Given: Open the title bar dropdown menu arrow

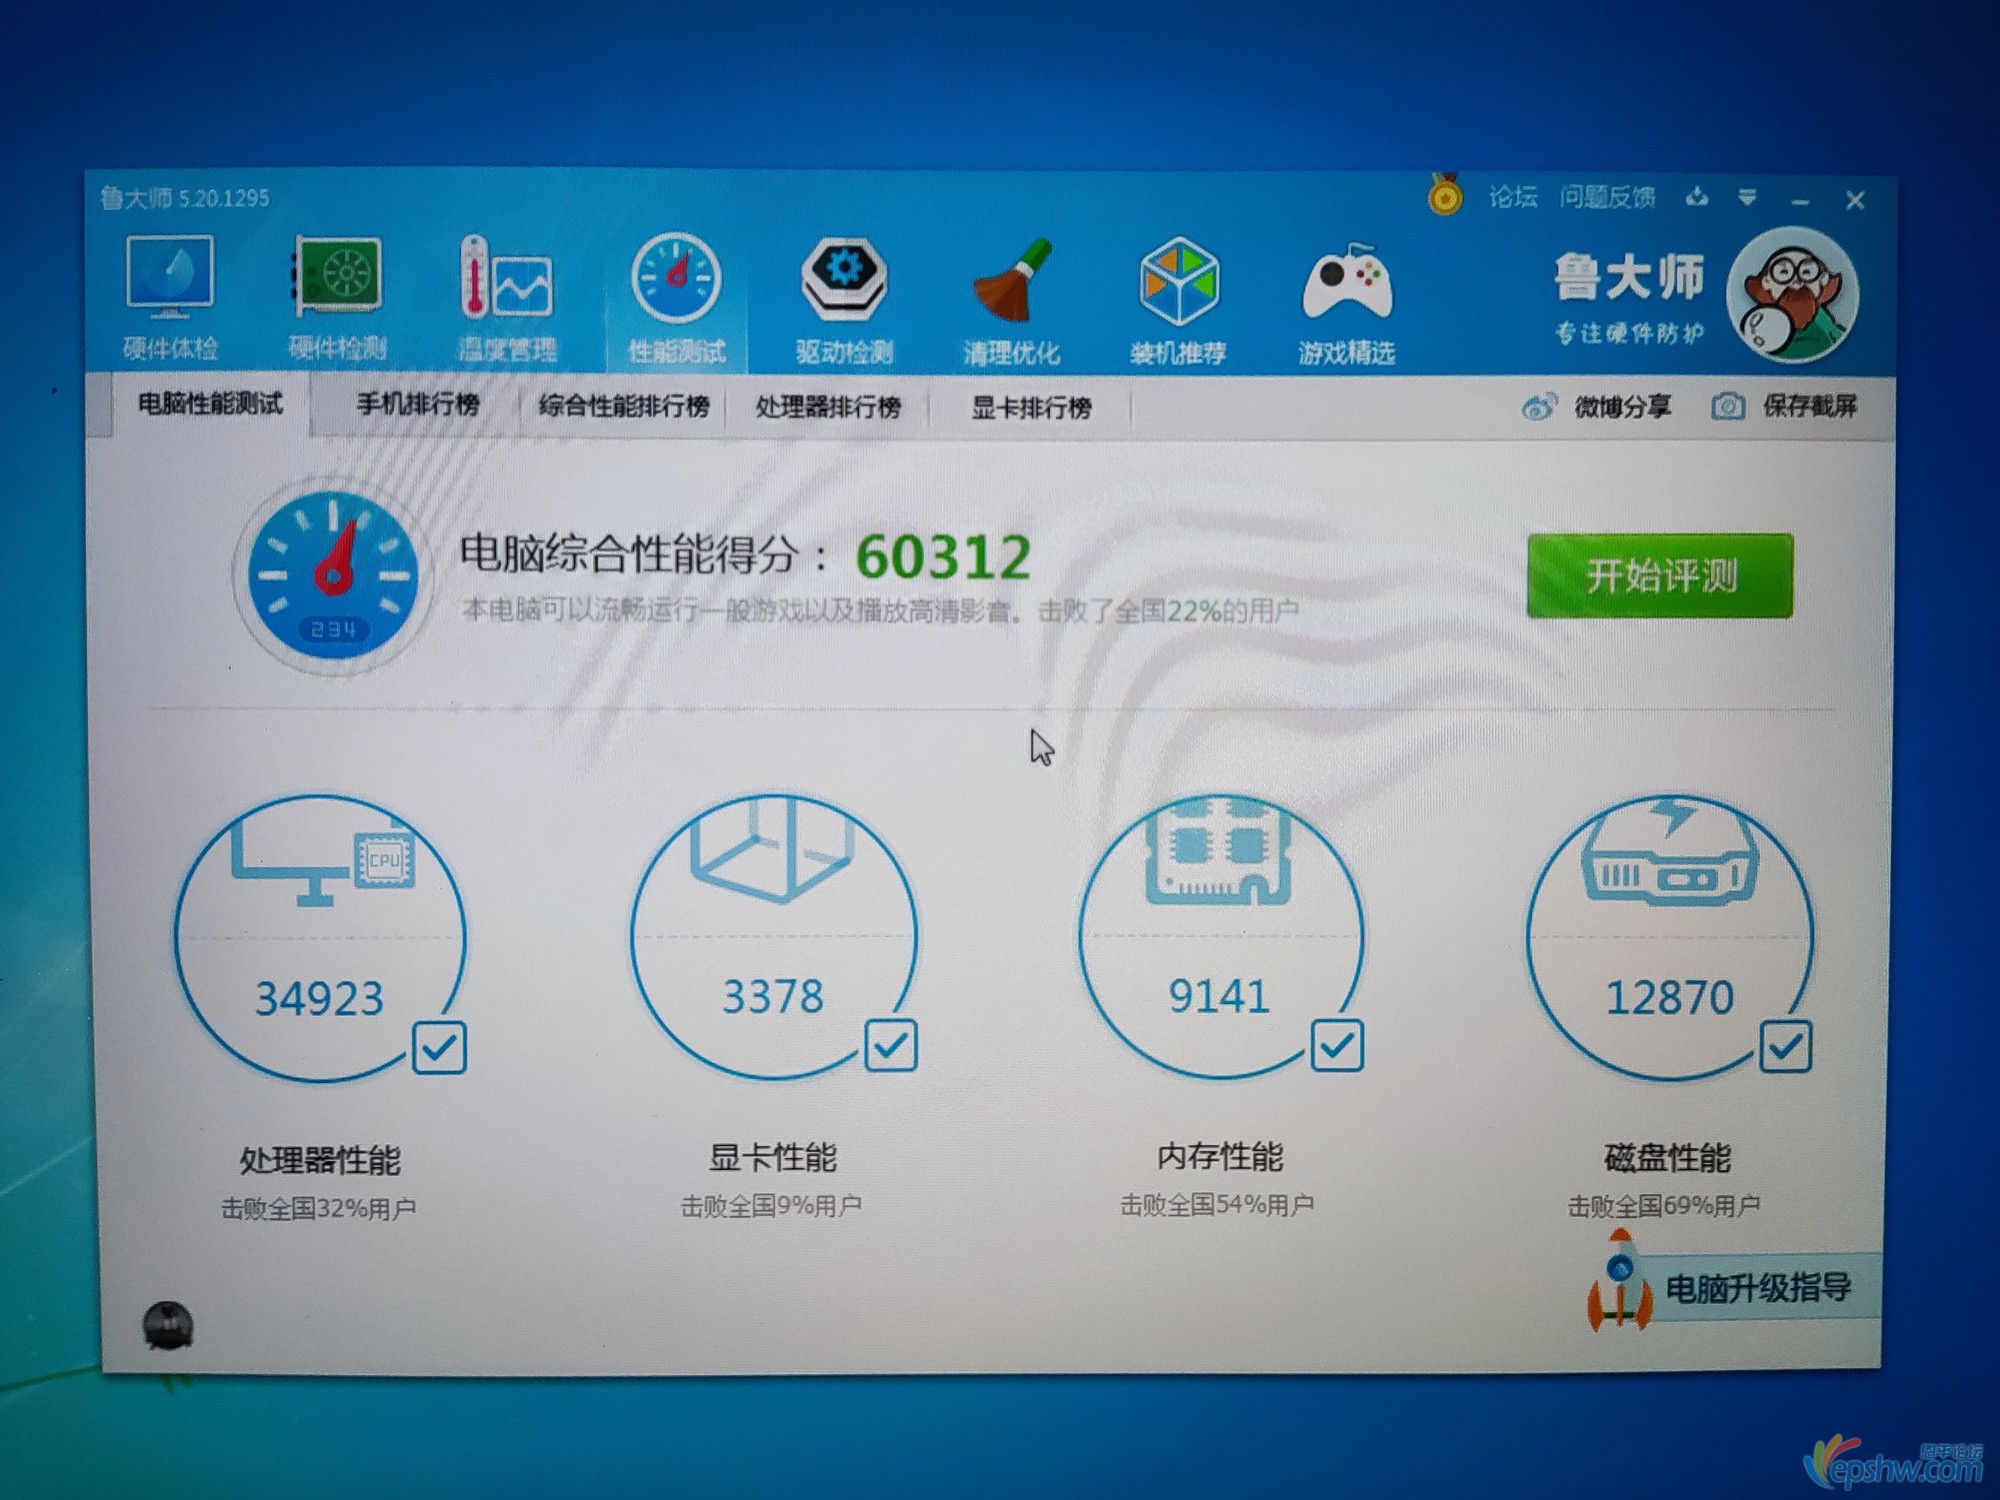Looking at the screenshot, I should [1747, 197].
